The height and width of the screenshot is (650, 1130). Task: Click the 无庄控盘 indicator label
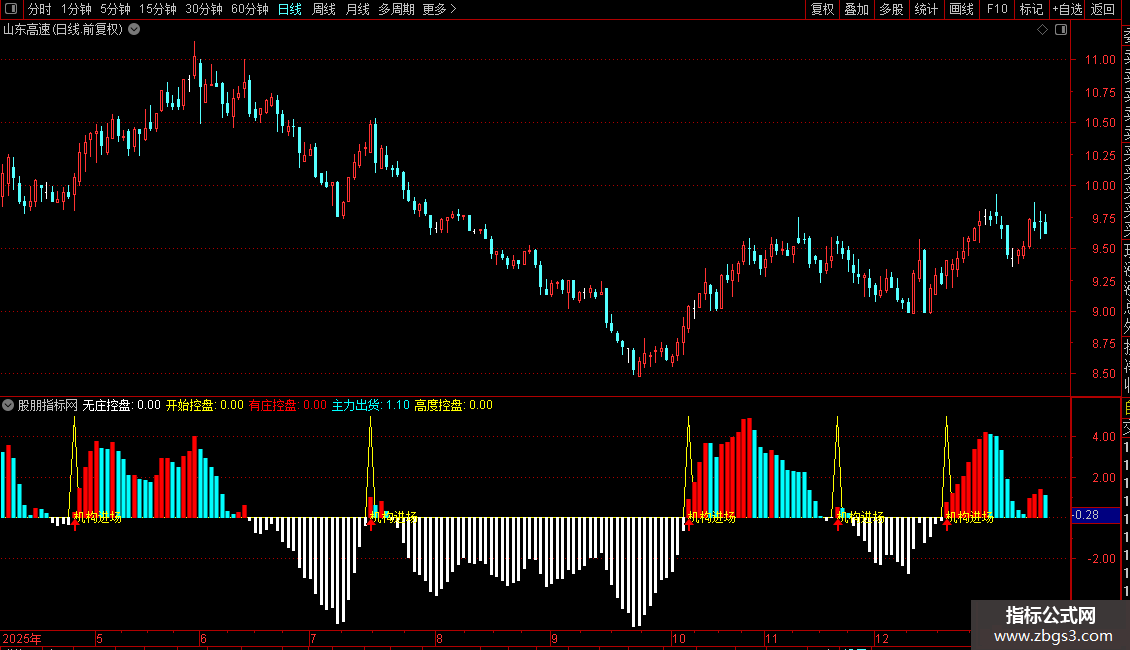tap(107, 405)
